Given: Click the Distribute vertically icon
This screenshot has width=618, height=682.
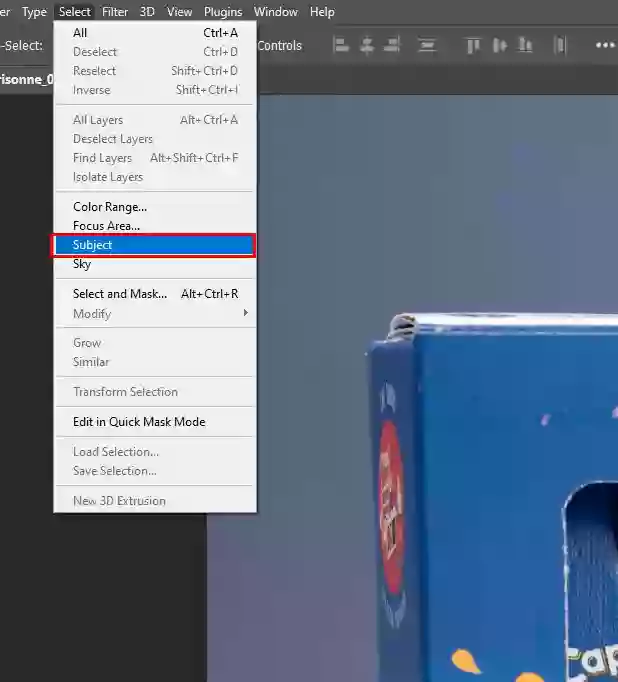Looking at the screenshot, I should point(427,45).
